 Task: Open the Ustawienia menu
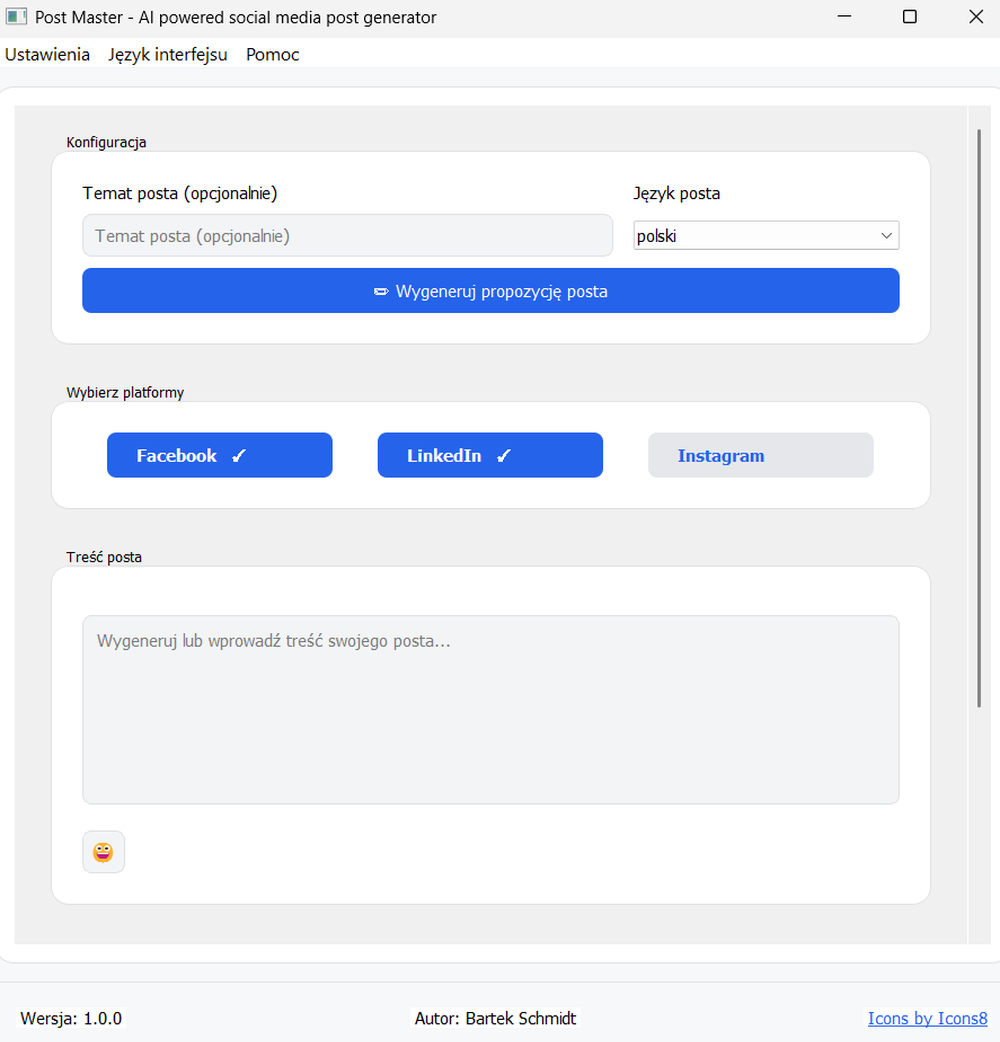pyautogui.click(x=47, y=54)
